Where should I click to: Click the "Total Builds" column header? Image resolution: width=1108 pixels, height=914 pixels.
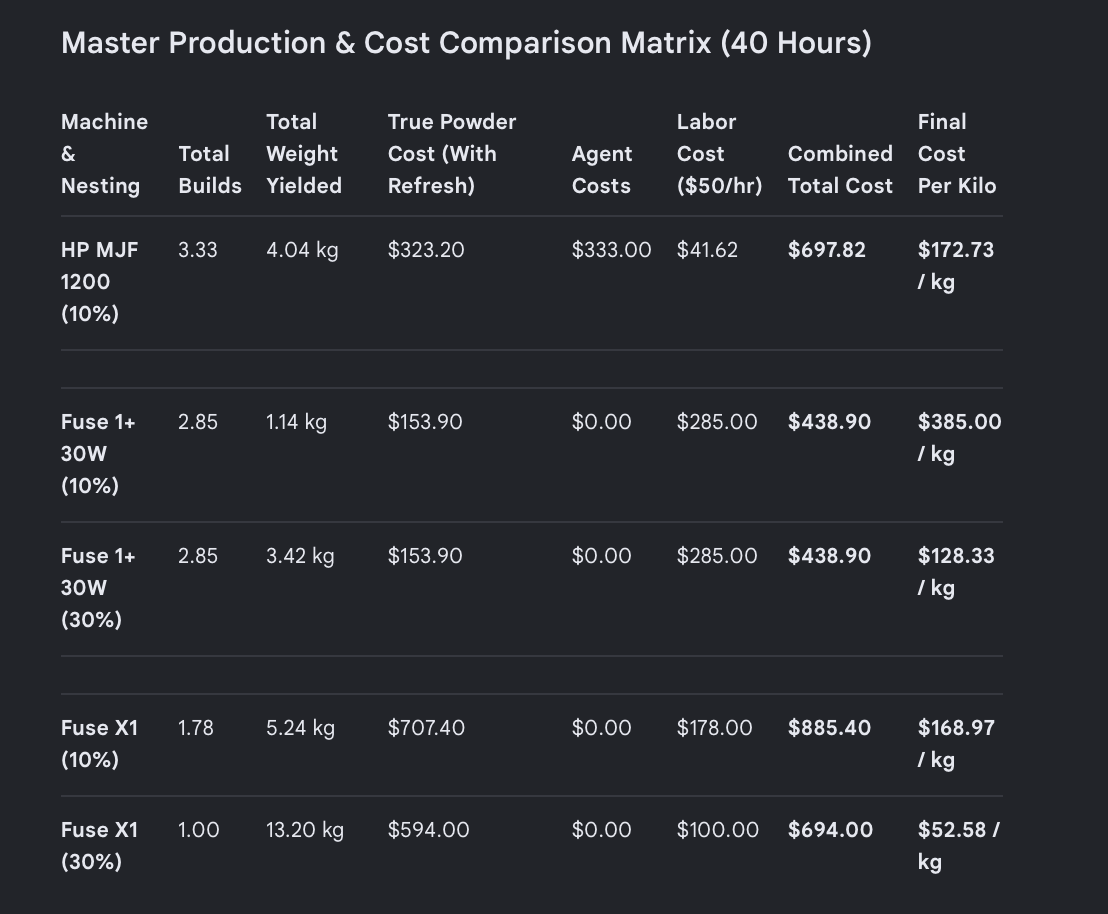click(210, 170)
